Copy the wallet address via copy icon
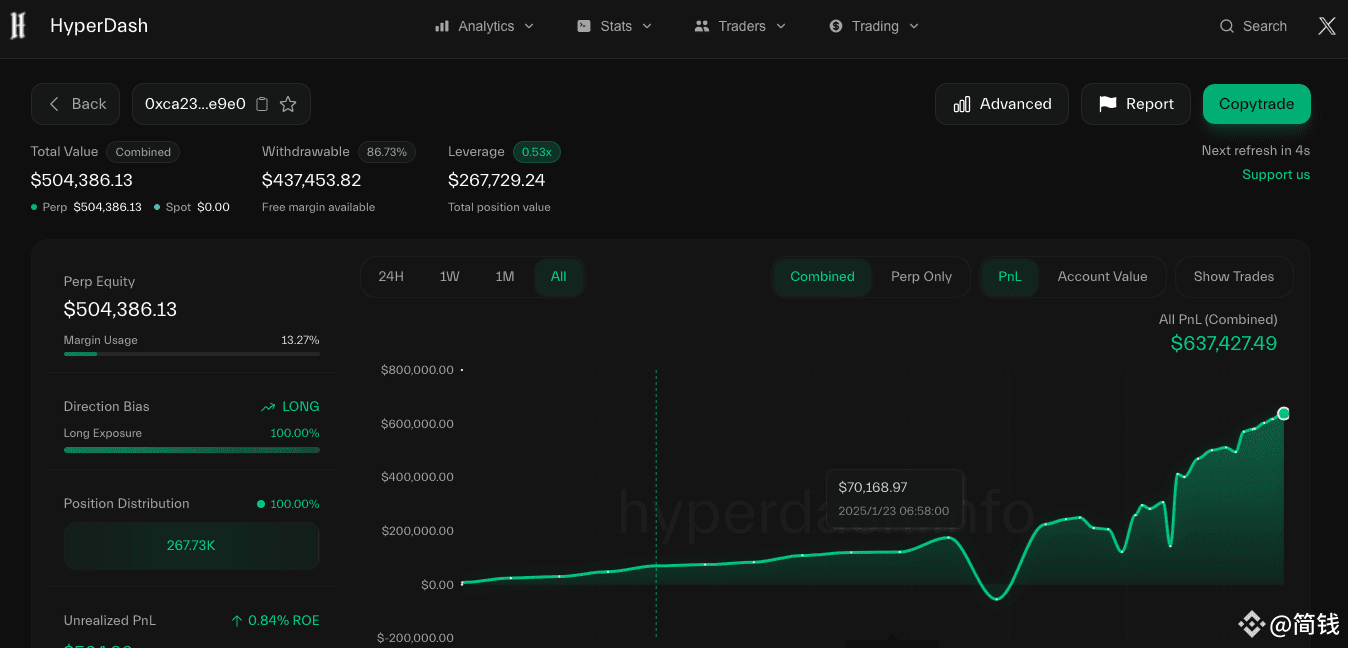The image size is (1348, 648). point(262,104)
